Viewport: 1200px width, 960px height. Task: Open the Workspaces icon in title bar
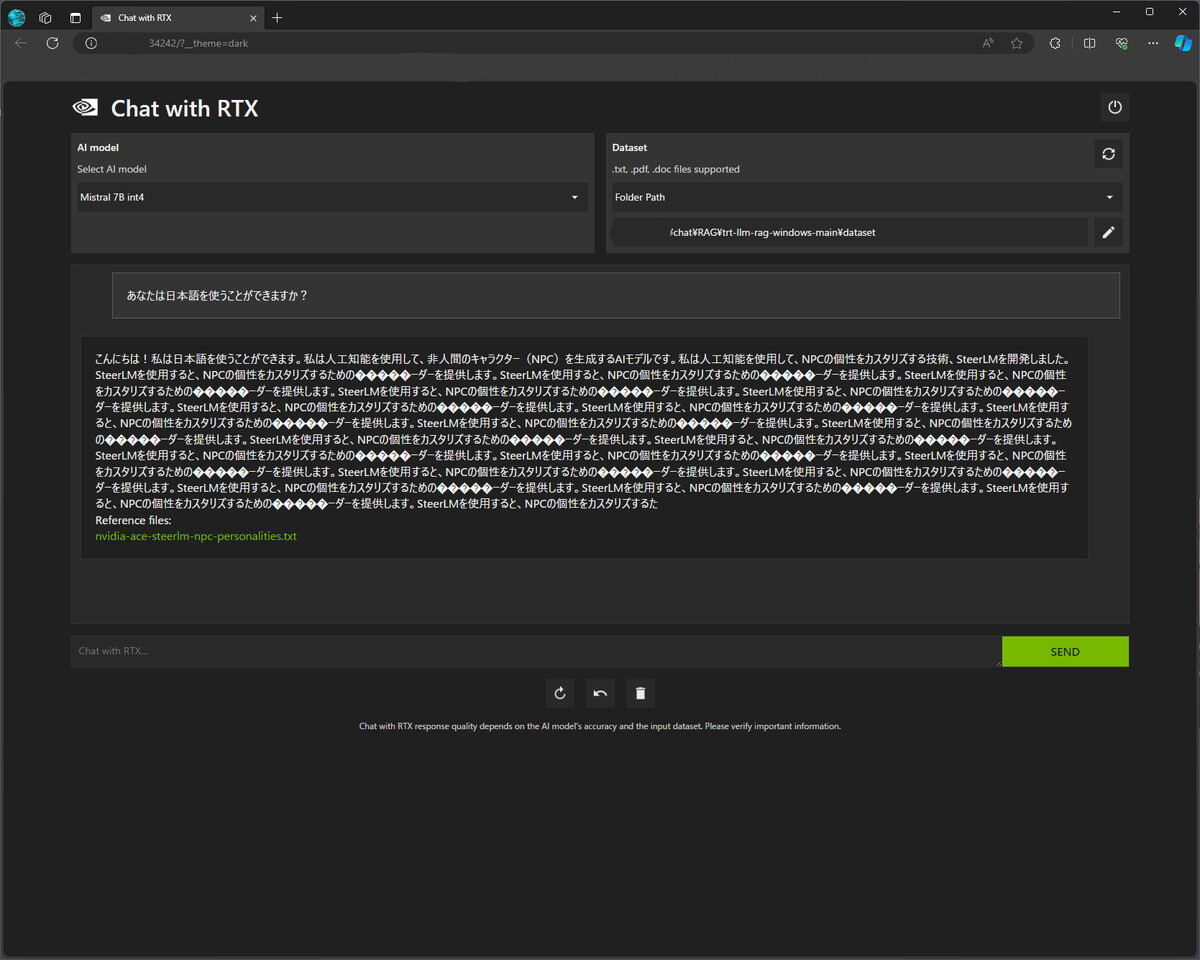45,17
